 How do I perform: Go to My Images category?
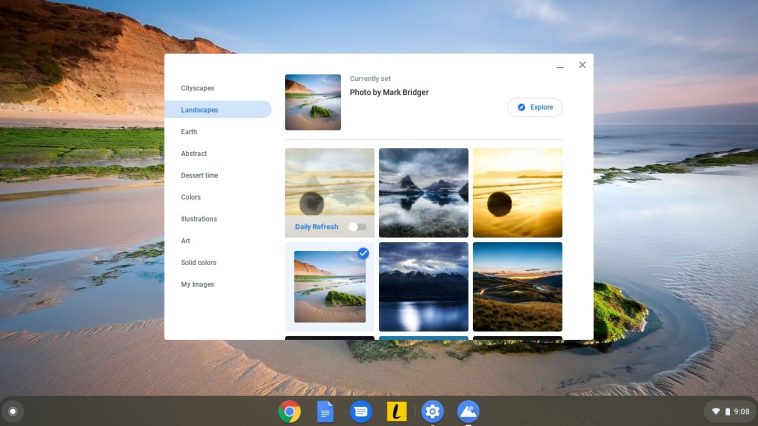(197, 285)
